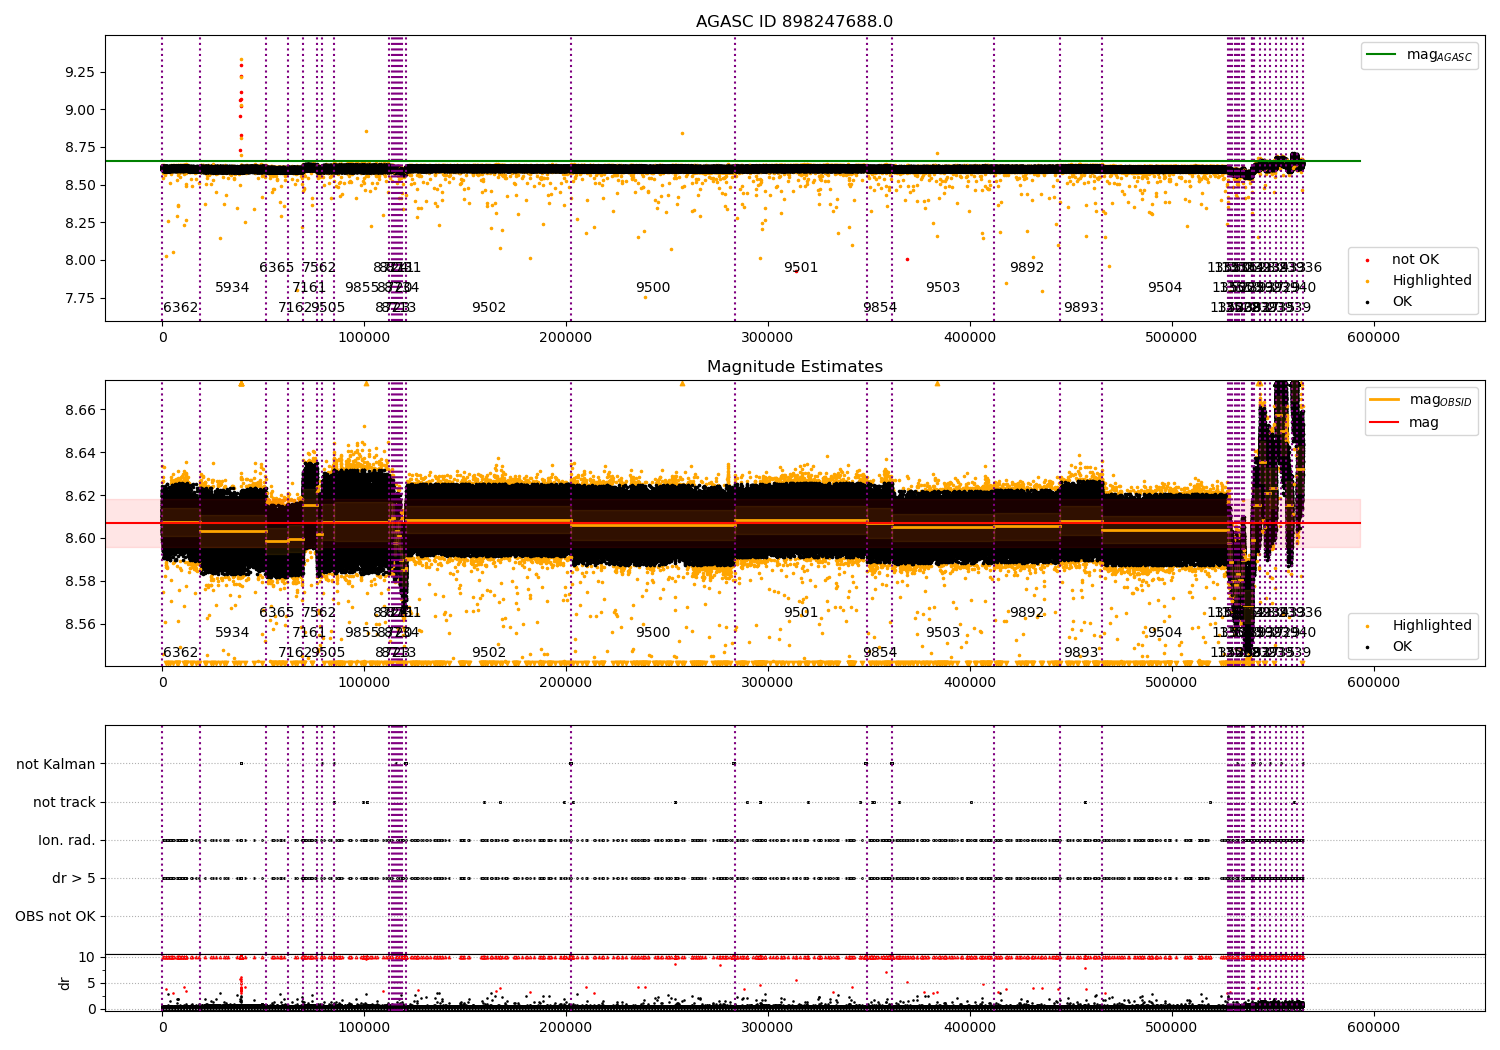The image size is (1500, 1050).
Task: Click obsid label 5934 in AGASC ID plot
Action: point(232,288)
